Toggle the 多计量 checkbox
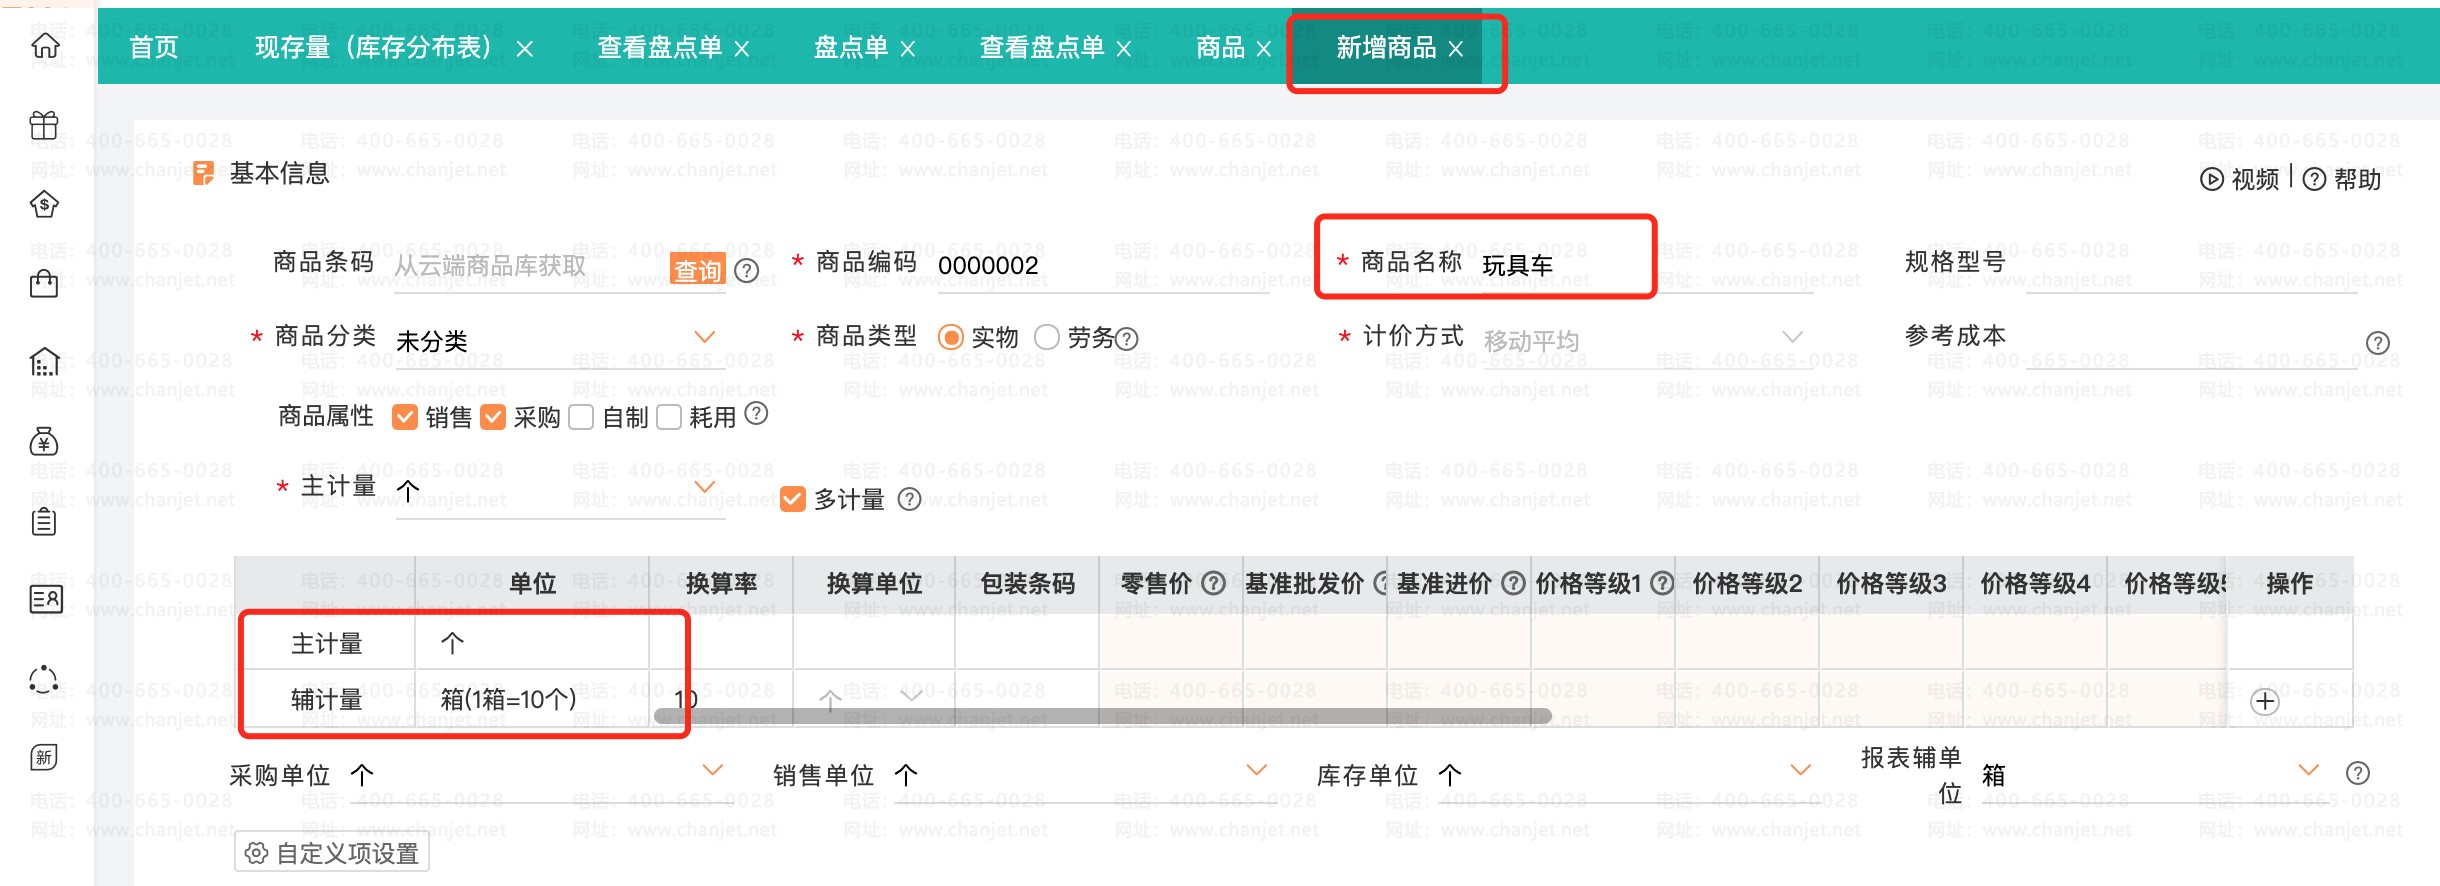 point(793,499)
